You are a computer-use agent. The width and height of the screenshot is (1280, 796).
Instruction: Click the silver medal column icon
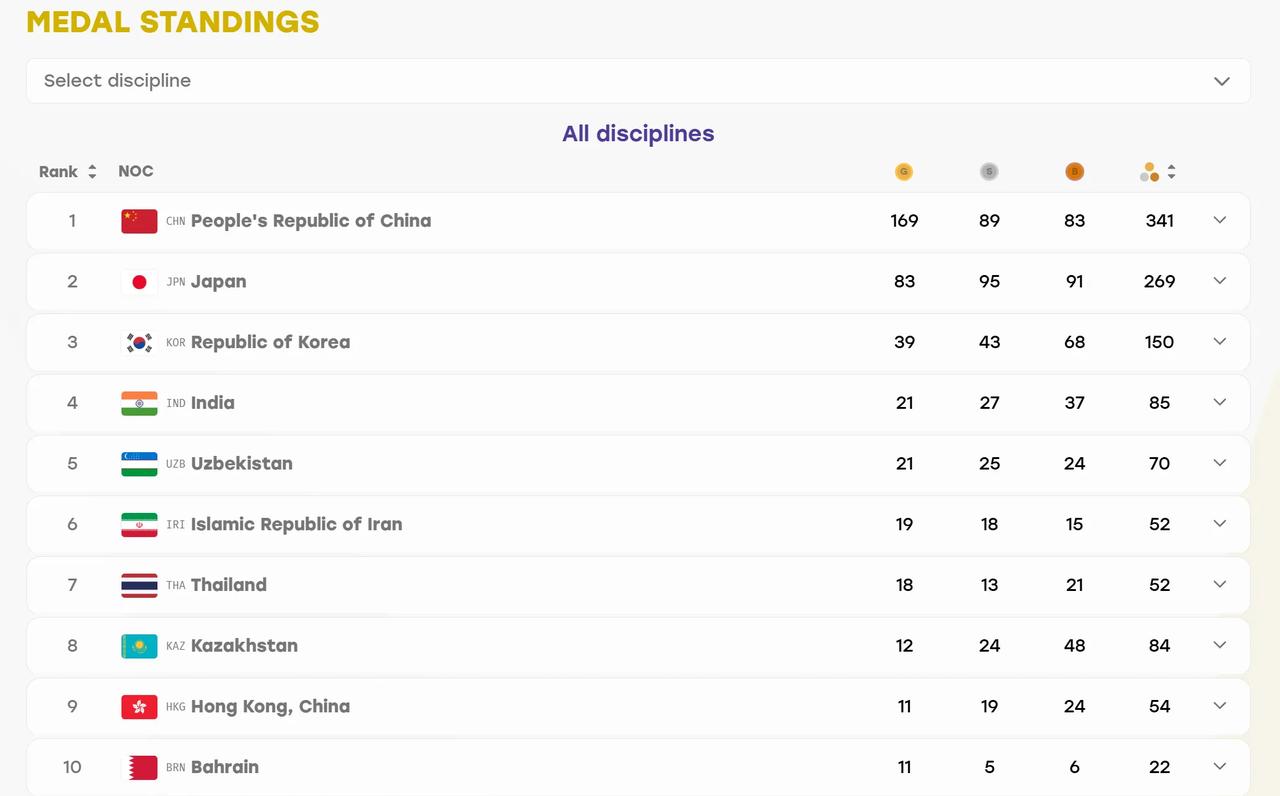(x=989, y=172)
